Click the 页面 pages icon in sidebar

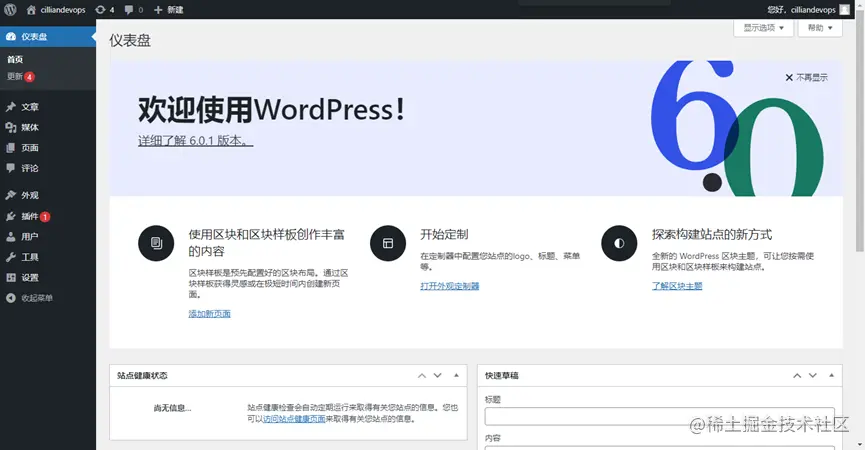pos(10,148)
